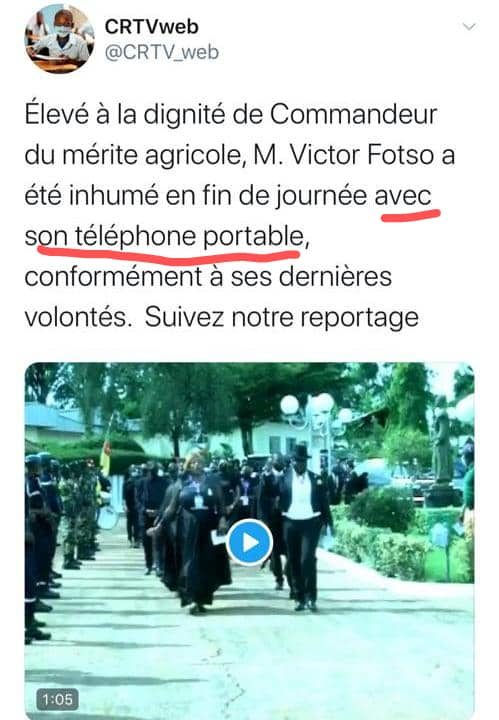Click 'Commandeur' in the tweet text
Image resolution: width=499 pixels, height=720 pixels.
(x=353, y=114)
